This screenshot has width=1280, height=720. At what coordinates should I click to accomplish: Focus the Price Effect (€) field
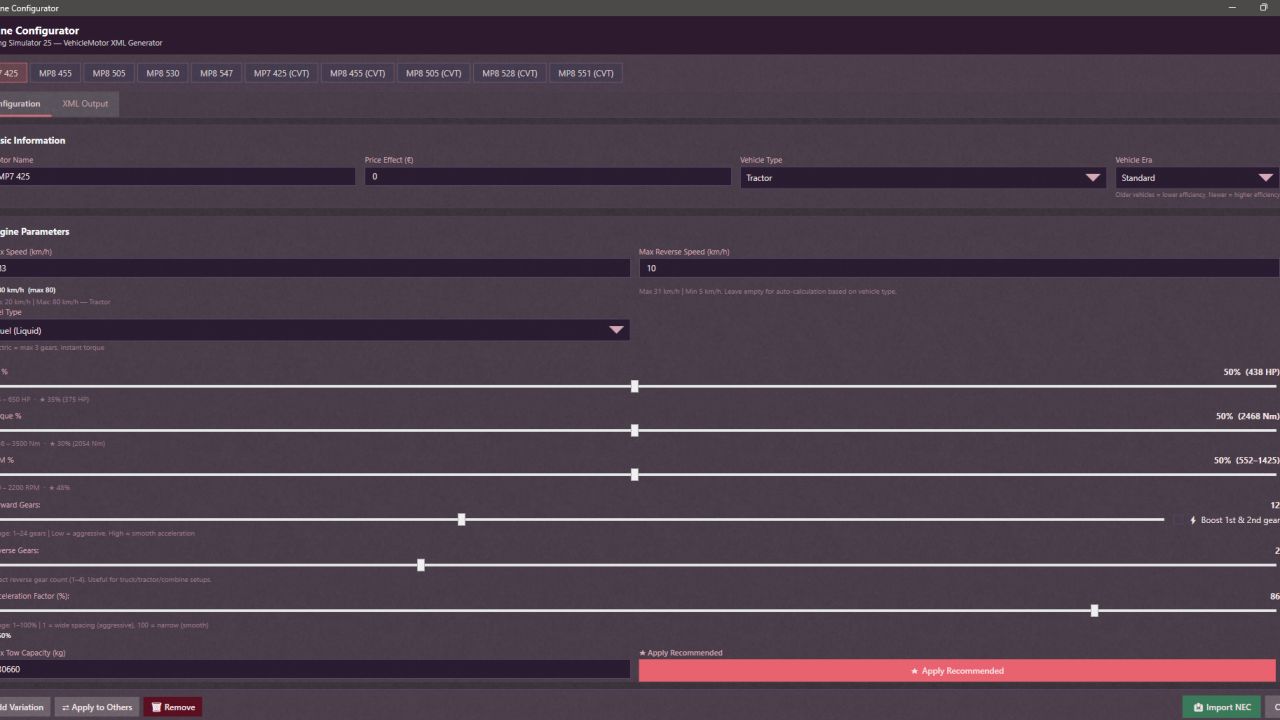(548, 176)
